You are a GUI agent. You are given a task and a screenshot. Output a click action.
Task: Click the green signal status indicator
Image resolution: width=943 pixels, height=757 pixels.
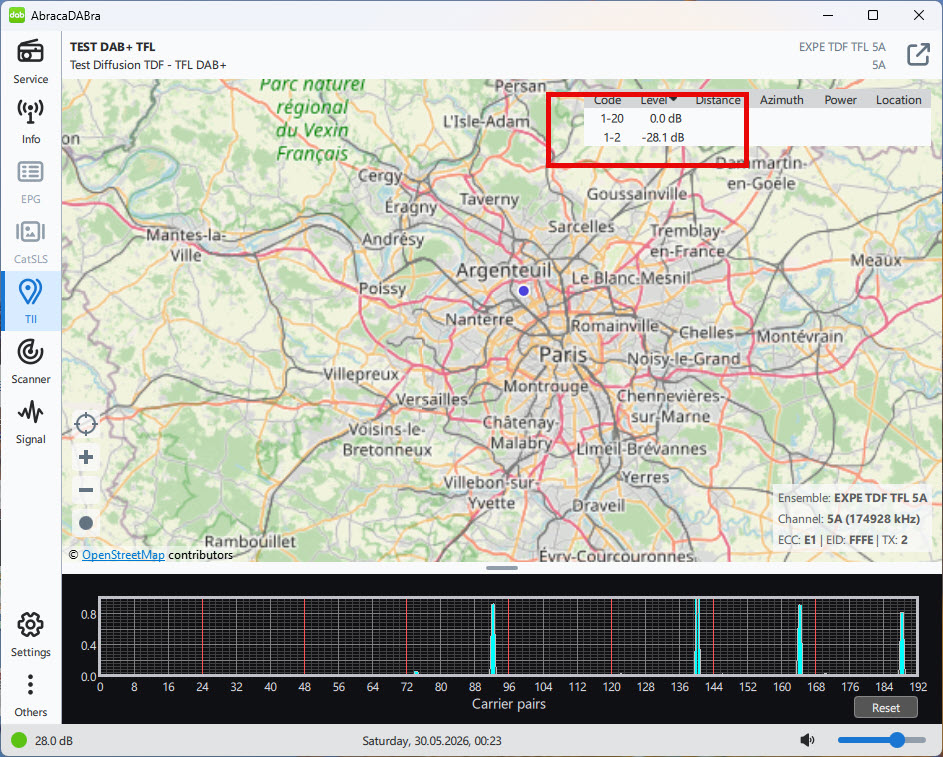(19, 740)
